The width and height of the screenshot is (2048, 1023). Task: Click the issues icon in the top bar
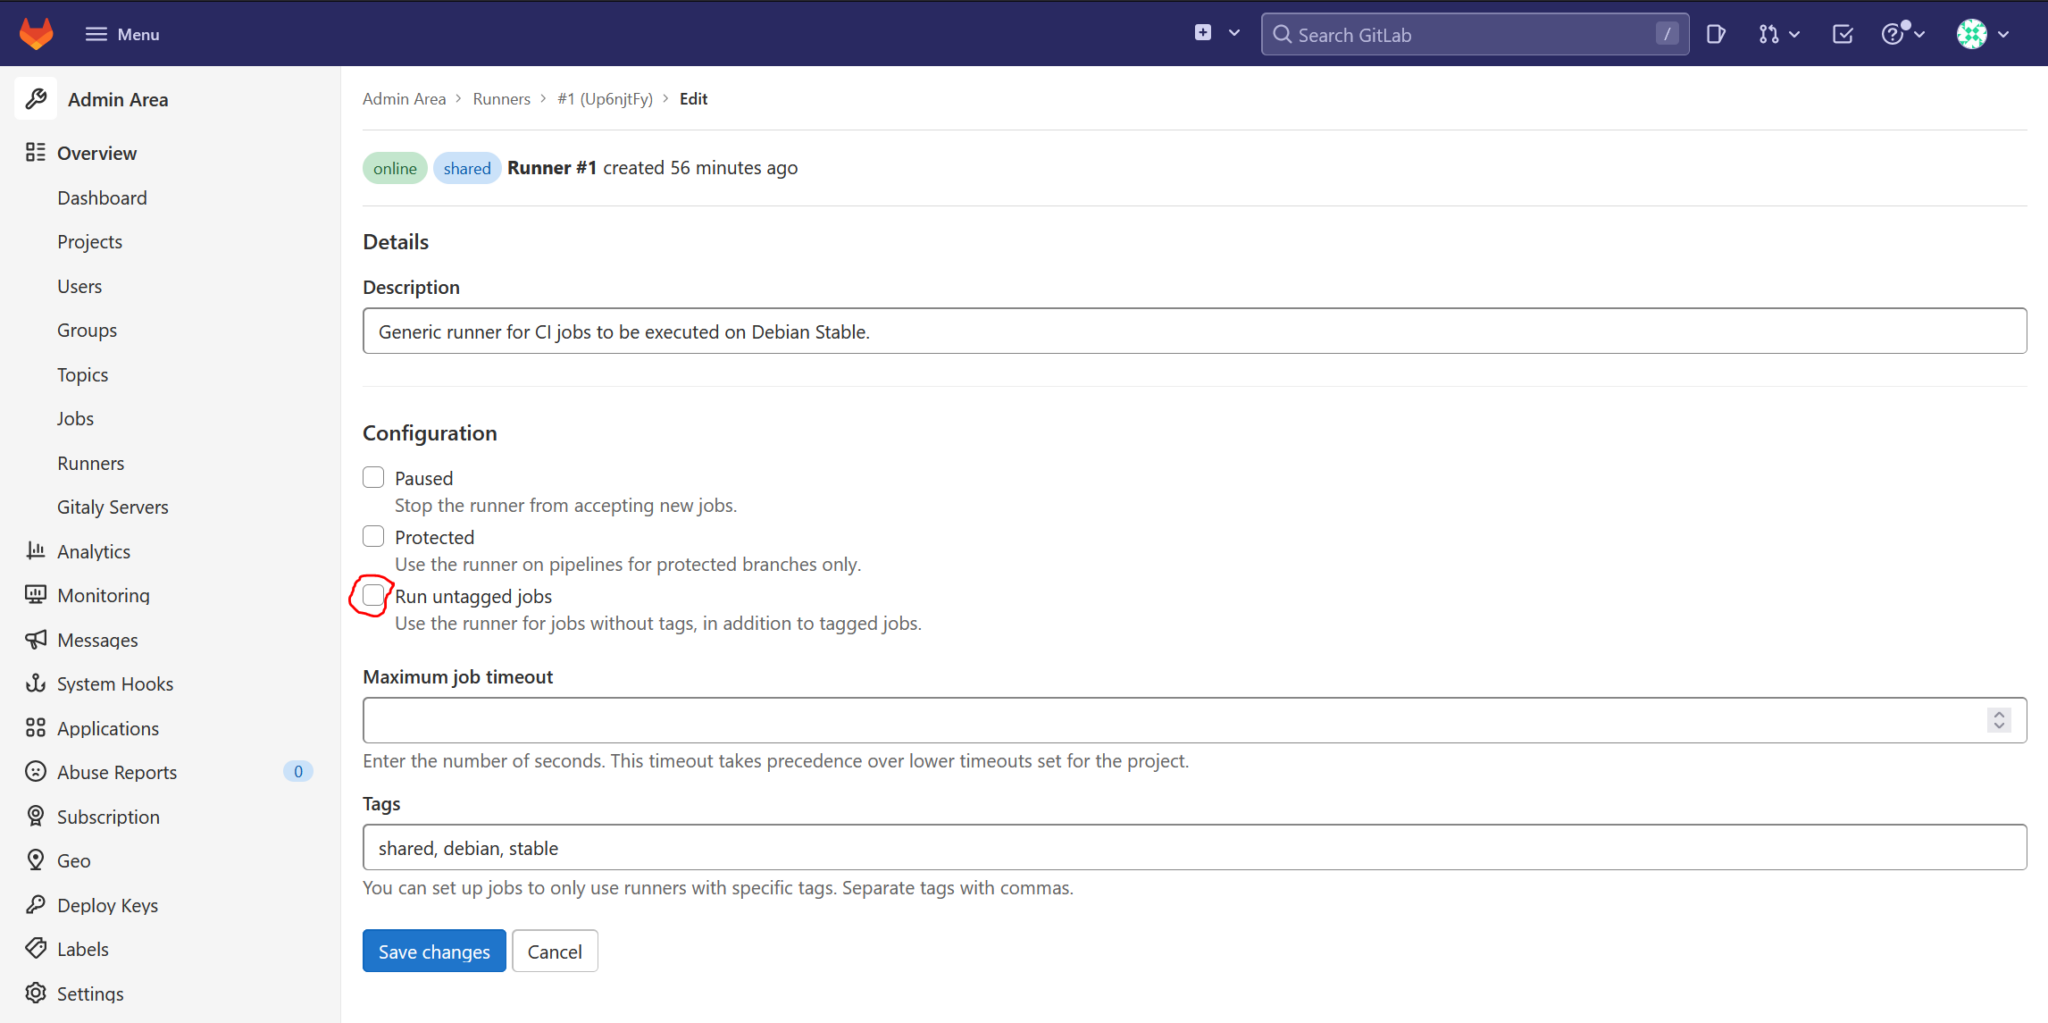click(x=1715, y=33)
